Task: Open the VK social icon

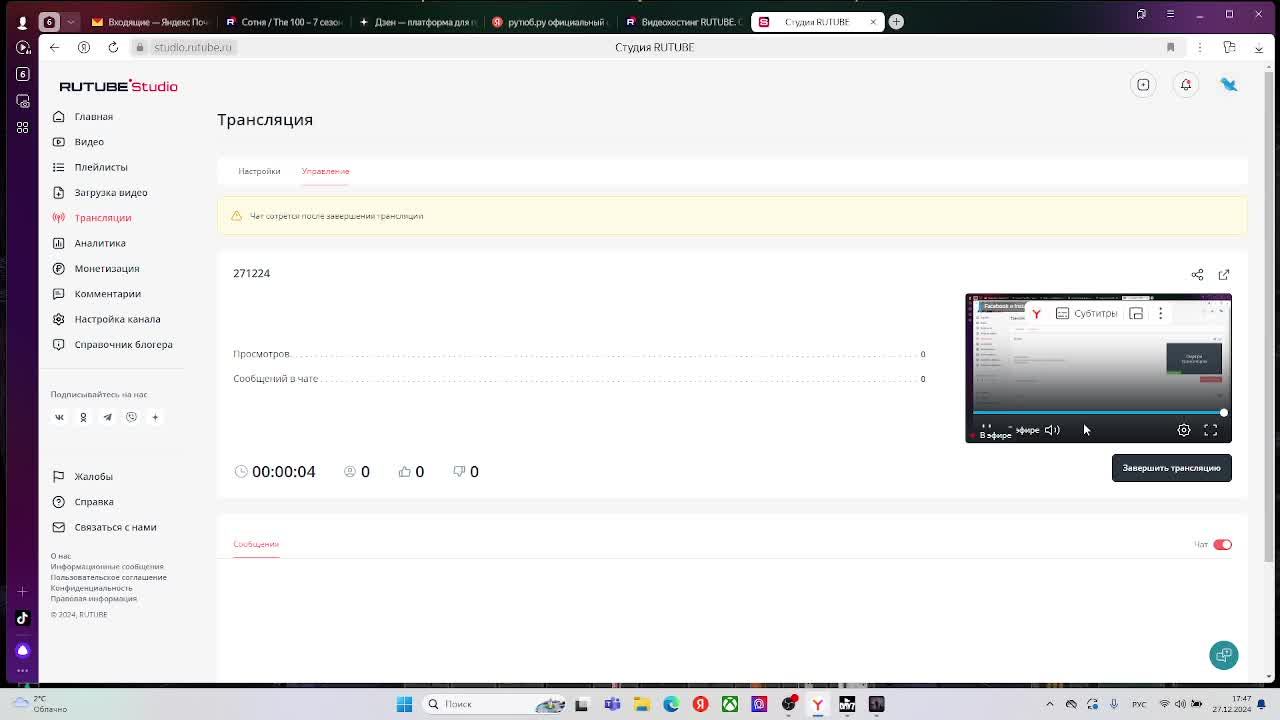Action: click(x=59, y=417)
